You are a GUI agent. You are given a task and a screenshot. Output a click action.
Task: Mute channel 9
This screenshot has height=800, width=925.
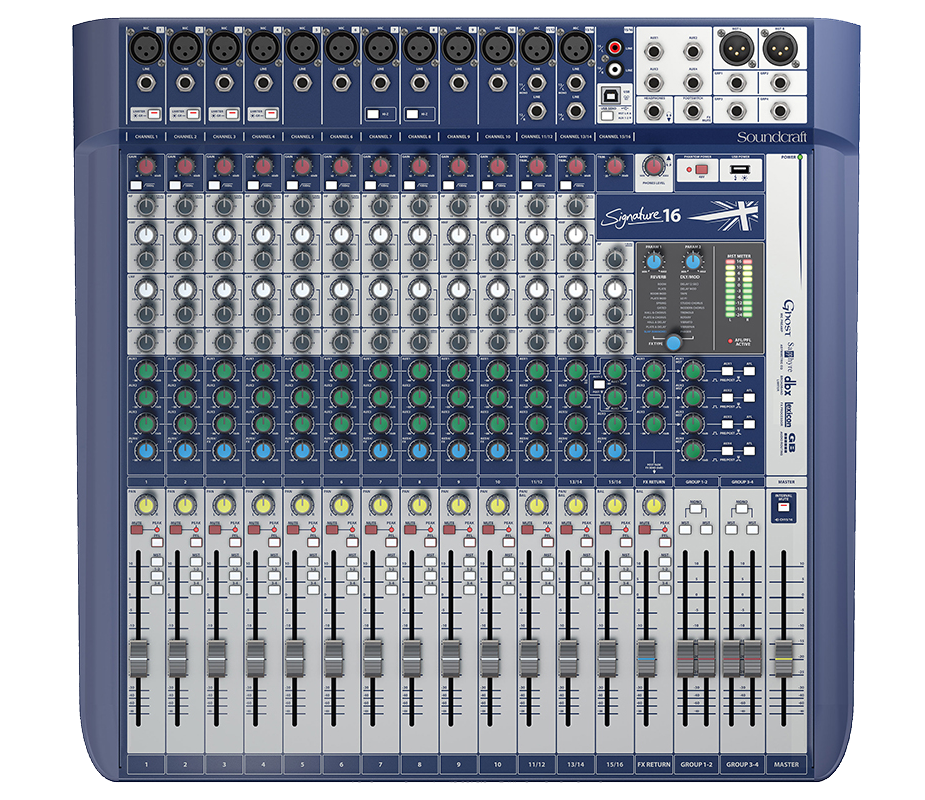click(450, 530)
